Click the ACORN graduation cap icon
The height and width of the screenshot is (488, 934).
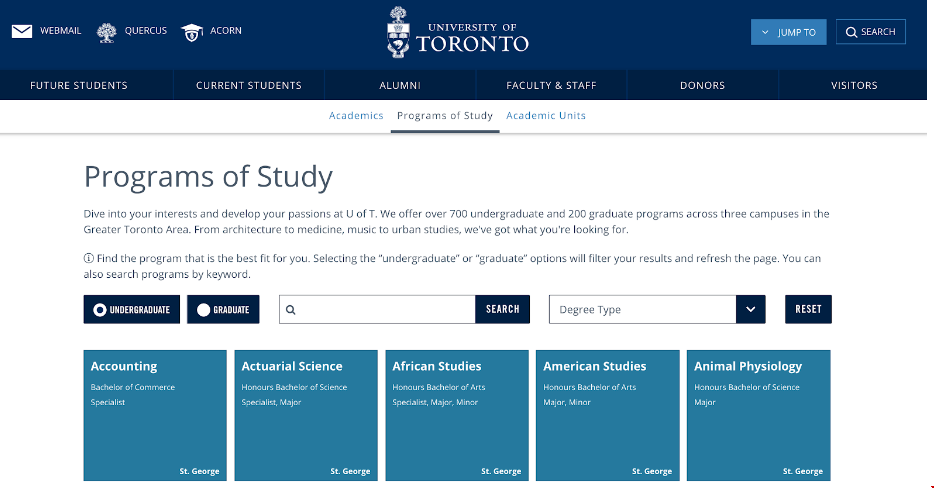192,32
